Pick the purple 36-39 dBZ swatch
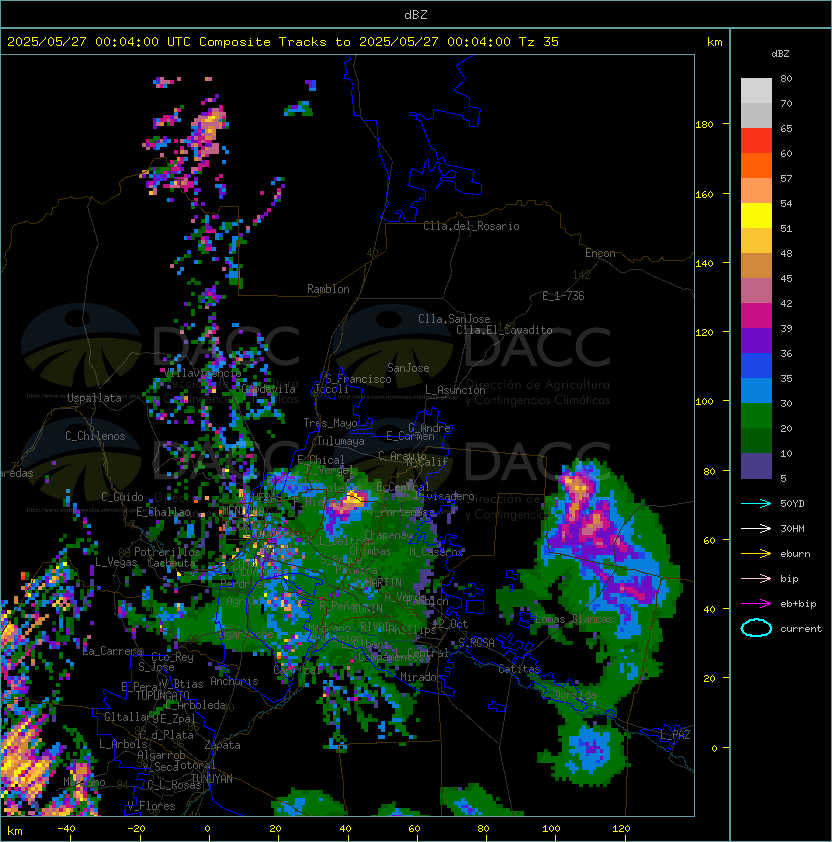 tap(756, 340)
